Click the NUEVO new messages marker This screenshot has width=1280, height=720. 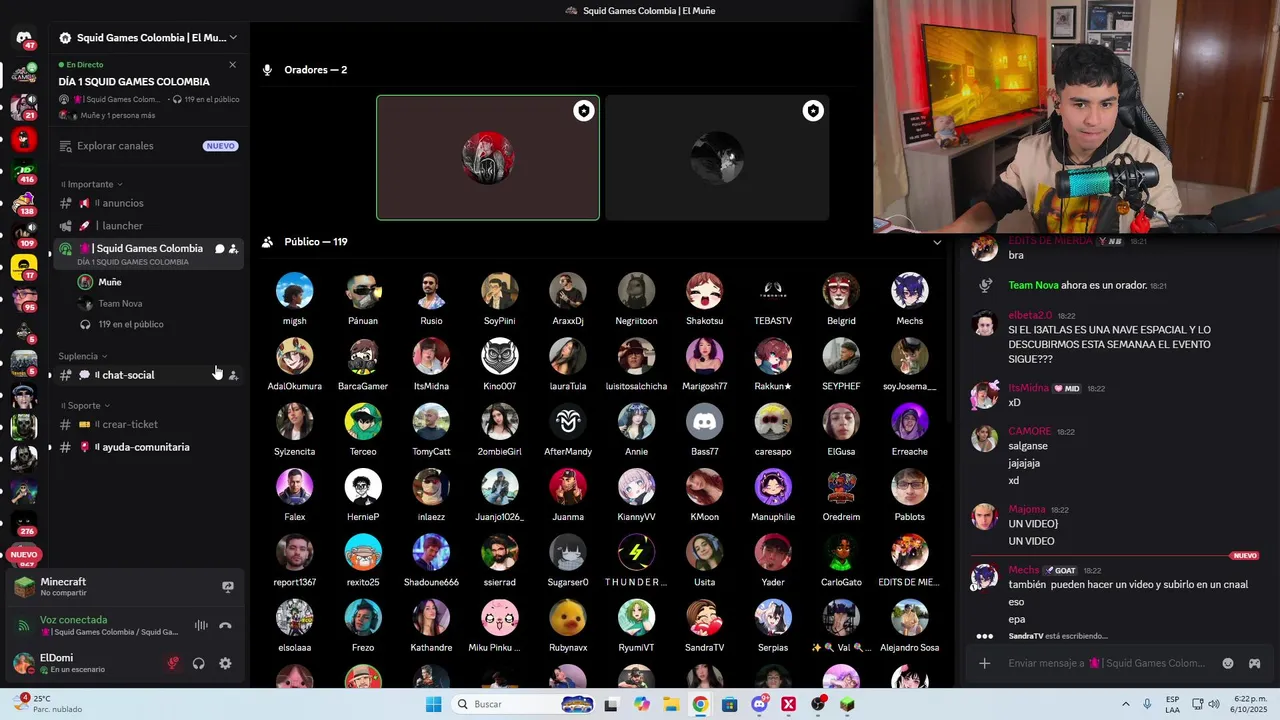[x=1245, y=556]
